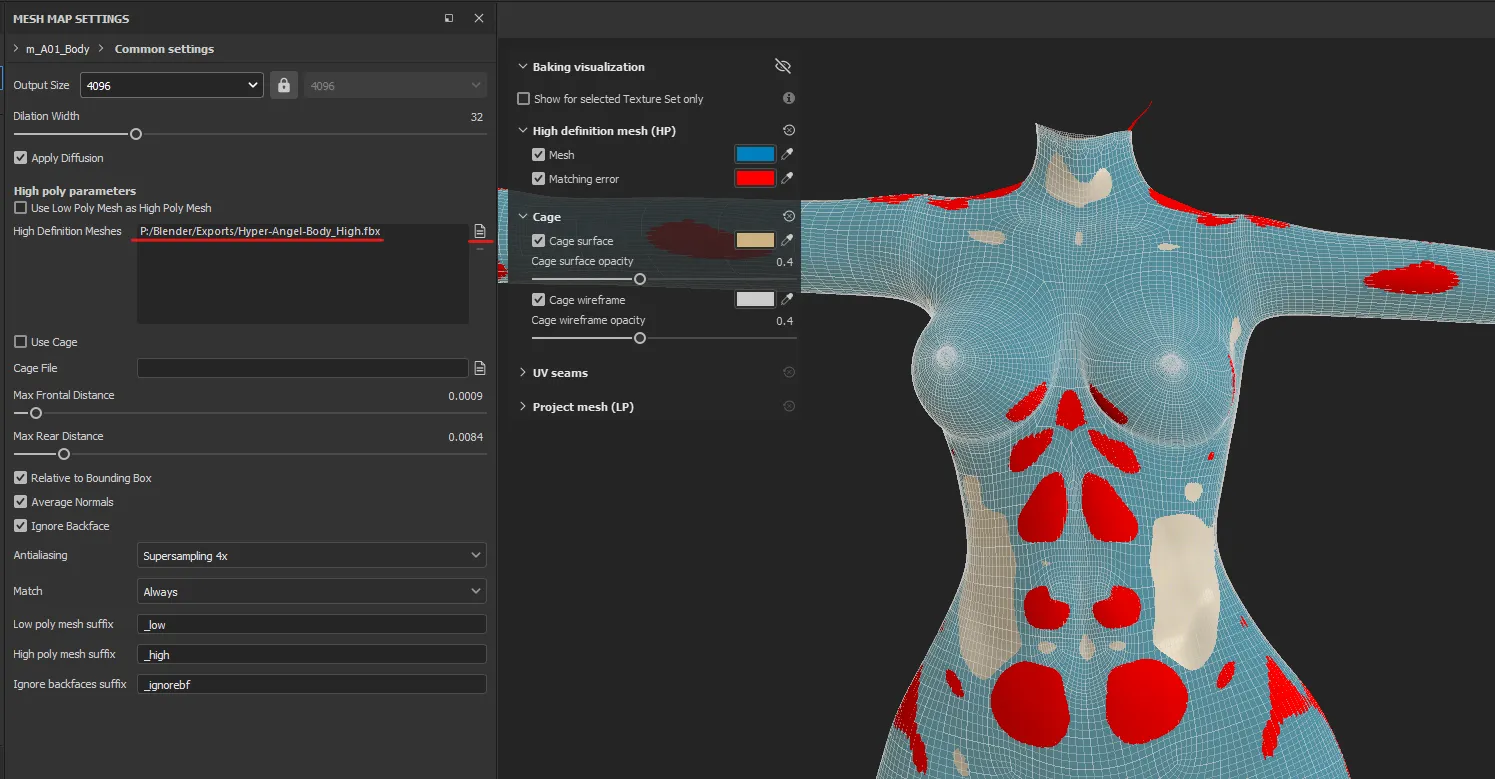Click the Max Rear Distance slider handle
The height and width of the screenshot is (779, 1495).
click(64, 454)
